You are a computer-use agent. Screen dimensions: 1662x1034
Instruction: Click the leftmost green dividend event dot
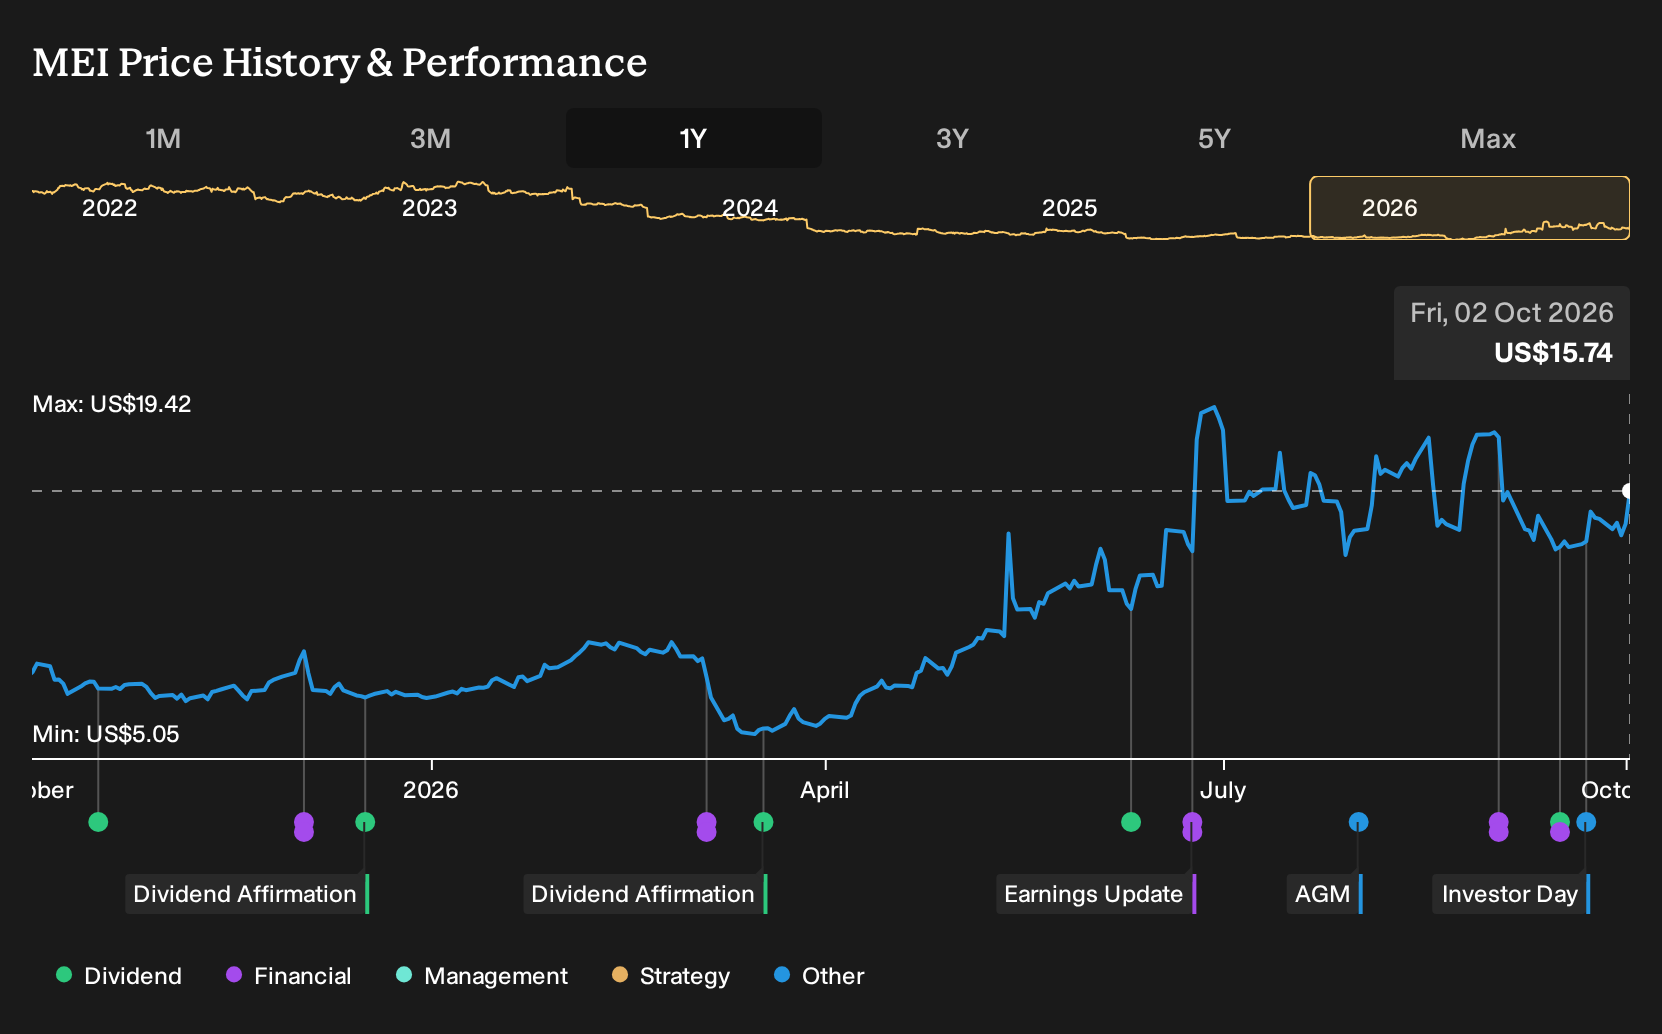click(x=98, y=822)
